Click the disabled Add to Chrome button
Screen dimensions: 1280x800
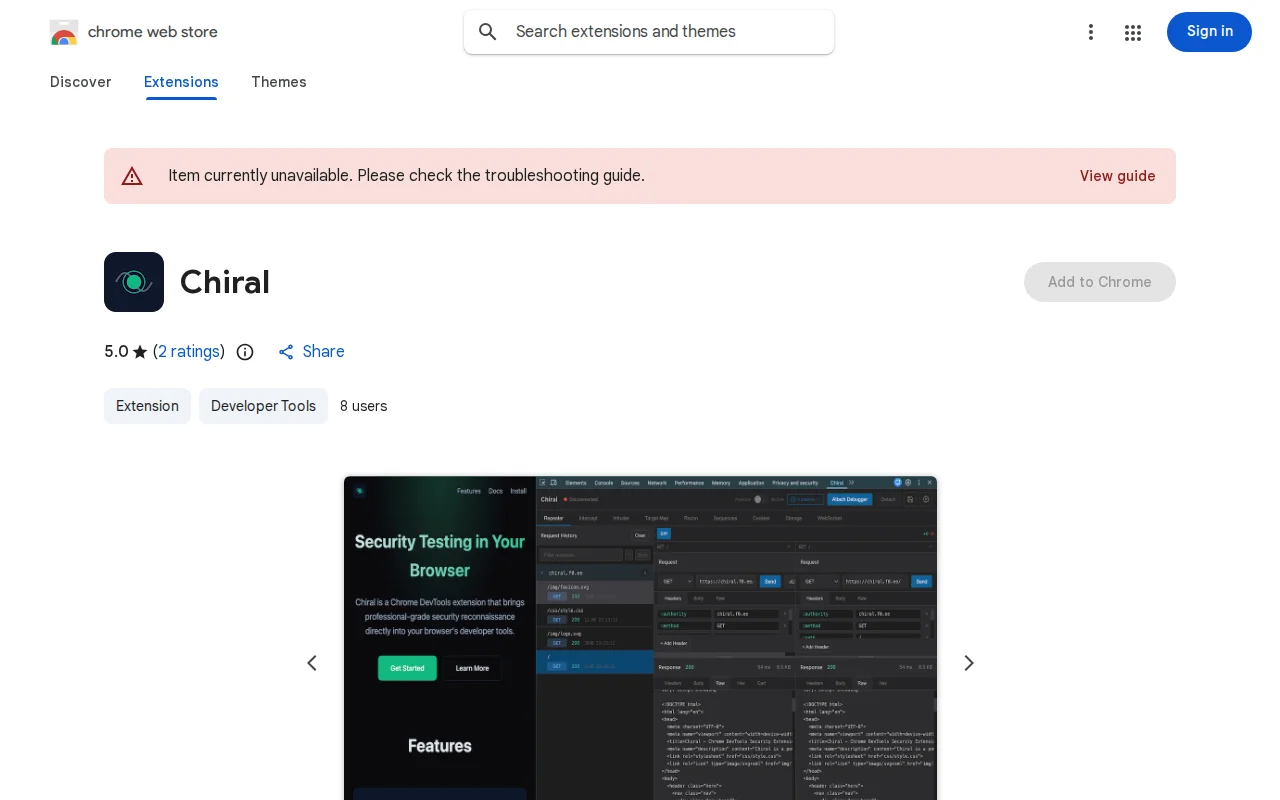tap(1100, 282)
